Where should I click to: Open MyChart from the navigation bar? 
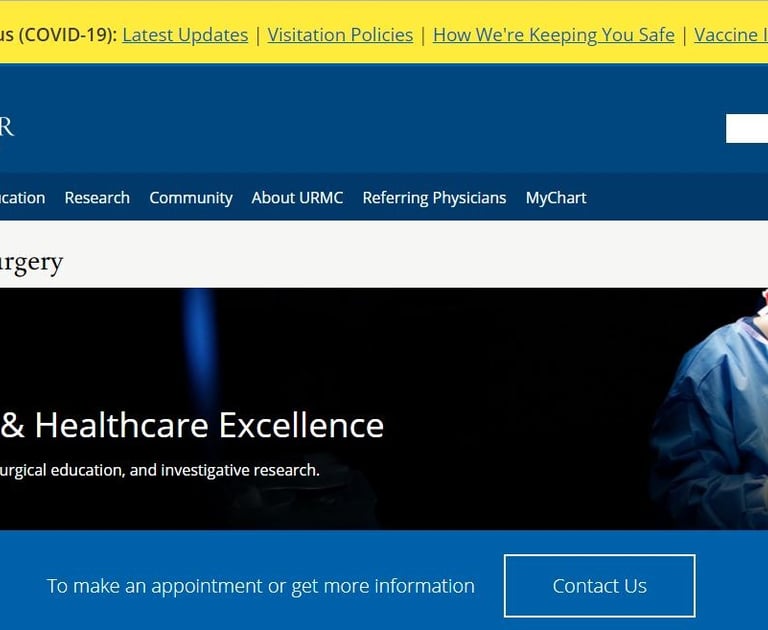556,198
